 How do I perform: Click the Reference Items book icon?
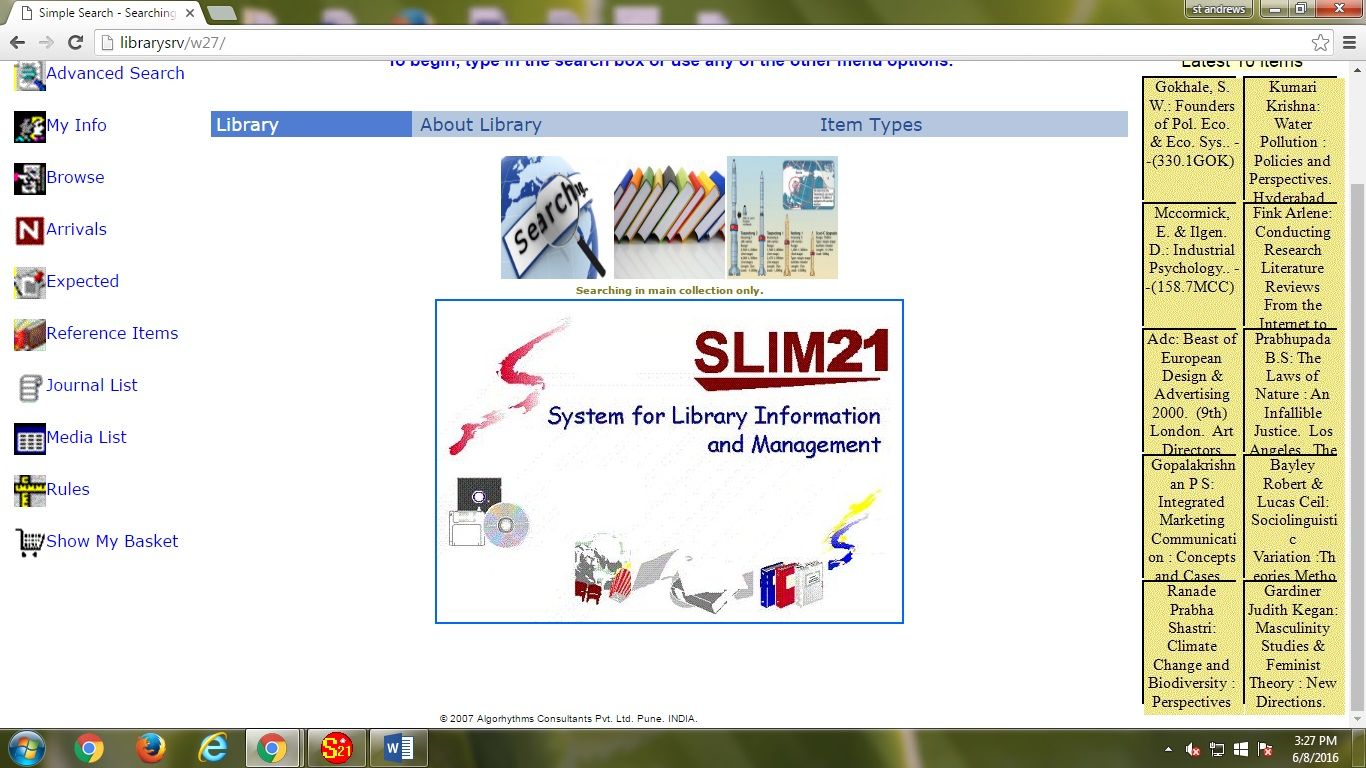click(x=30, y=334)
